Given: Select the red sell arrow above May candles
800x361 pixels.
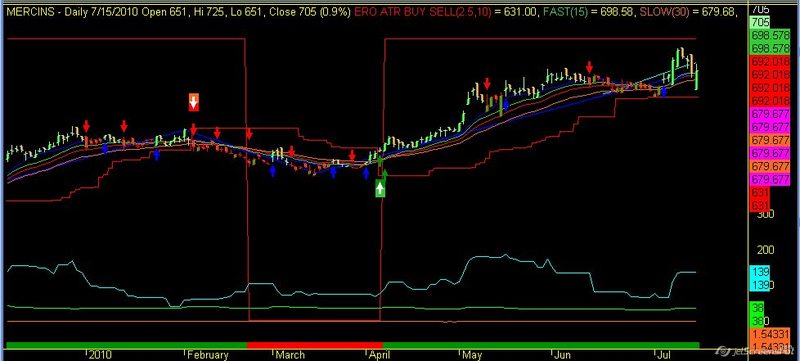Looking at the screenshot, I should (x=487, y=84).
